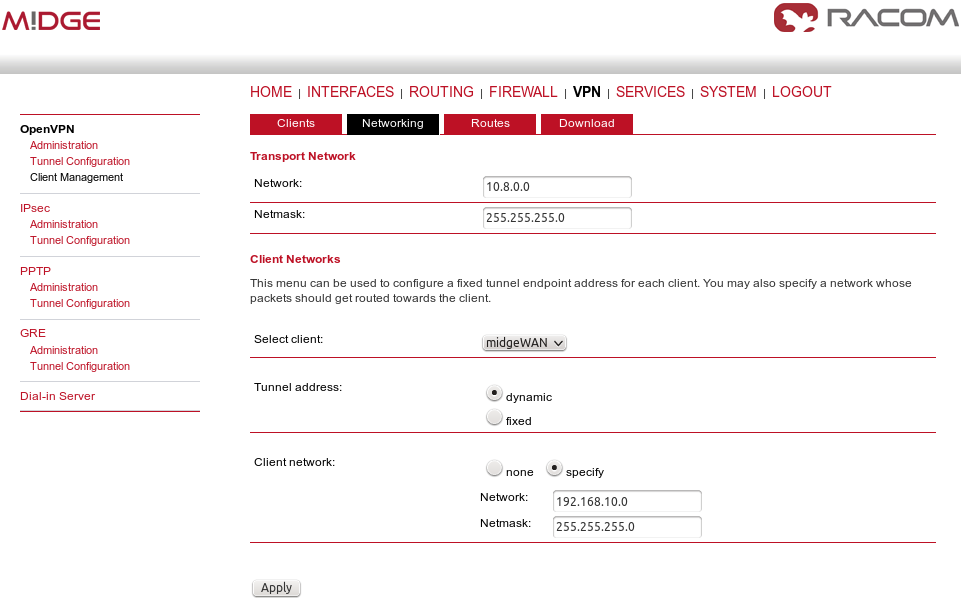
Task: Select the dynamic tunnel address option
Action: 494,394
